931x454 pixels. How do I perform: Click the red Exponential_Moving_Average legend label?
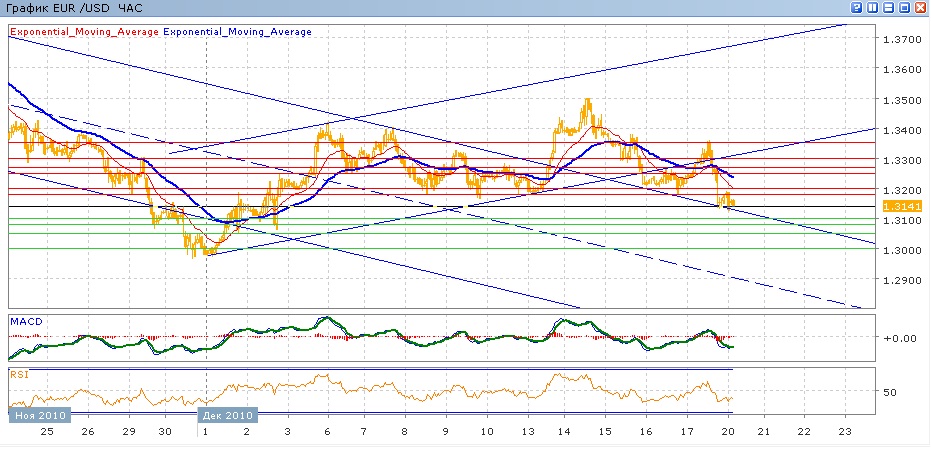pos(84,32)
